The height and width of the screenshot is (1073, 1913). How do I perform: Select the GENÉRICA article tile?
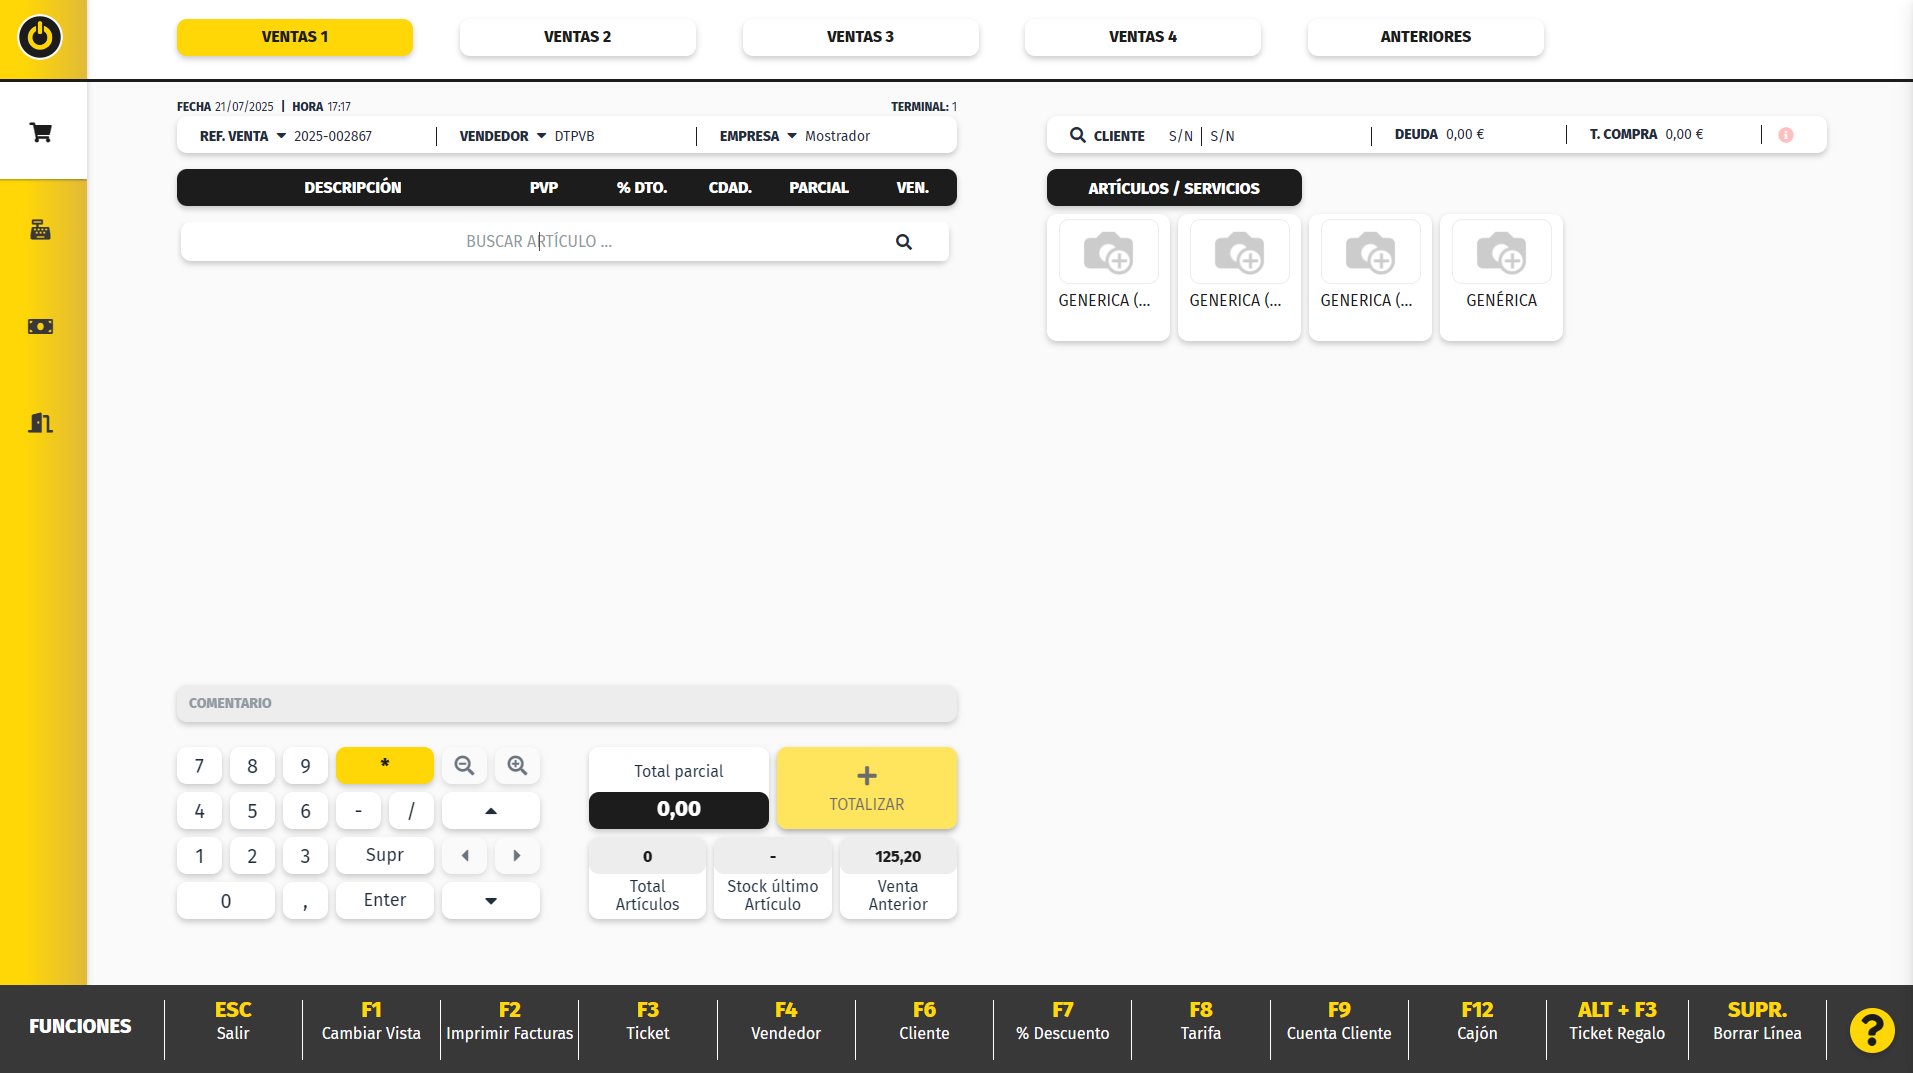click(x=1501, y=277)
